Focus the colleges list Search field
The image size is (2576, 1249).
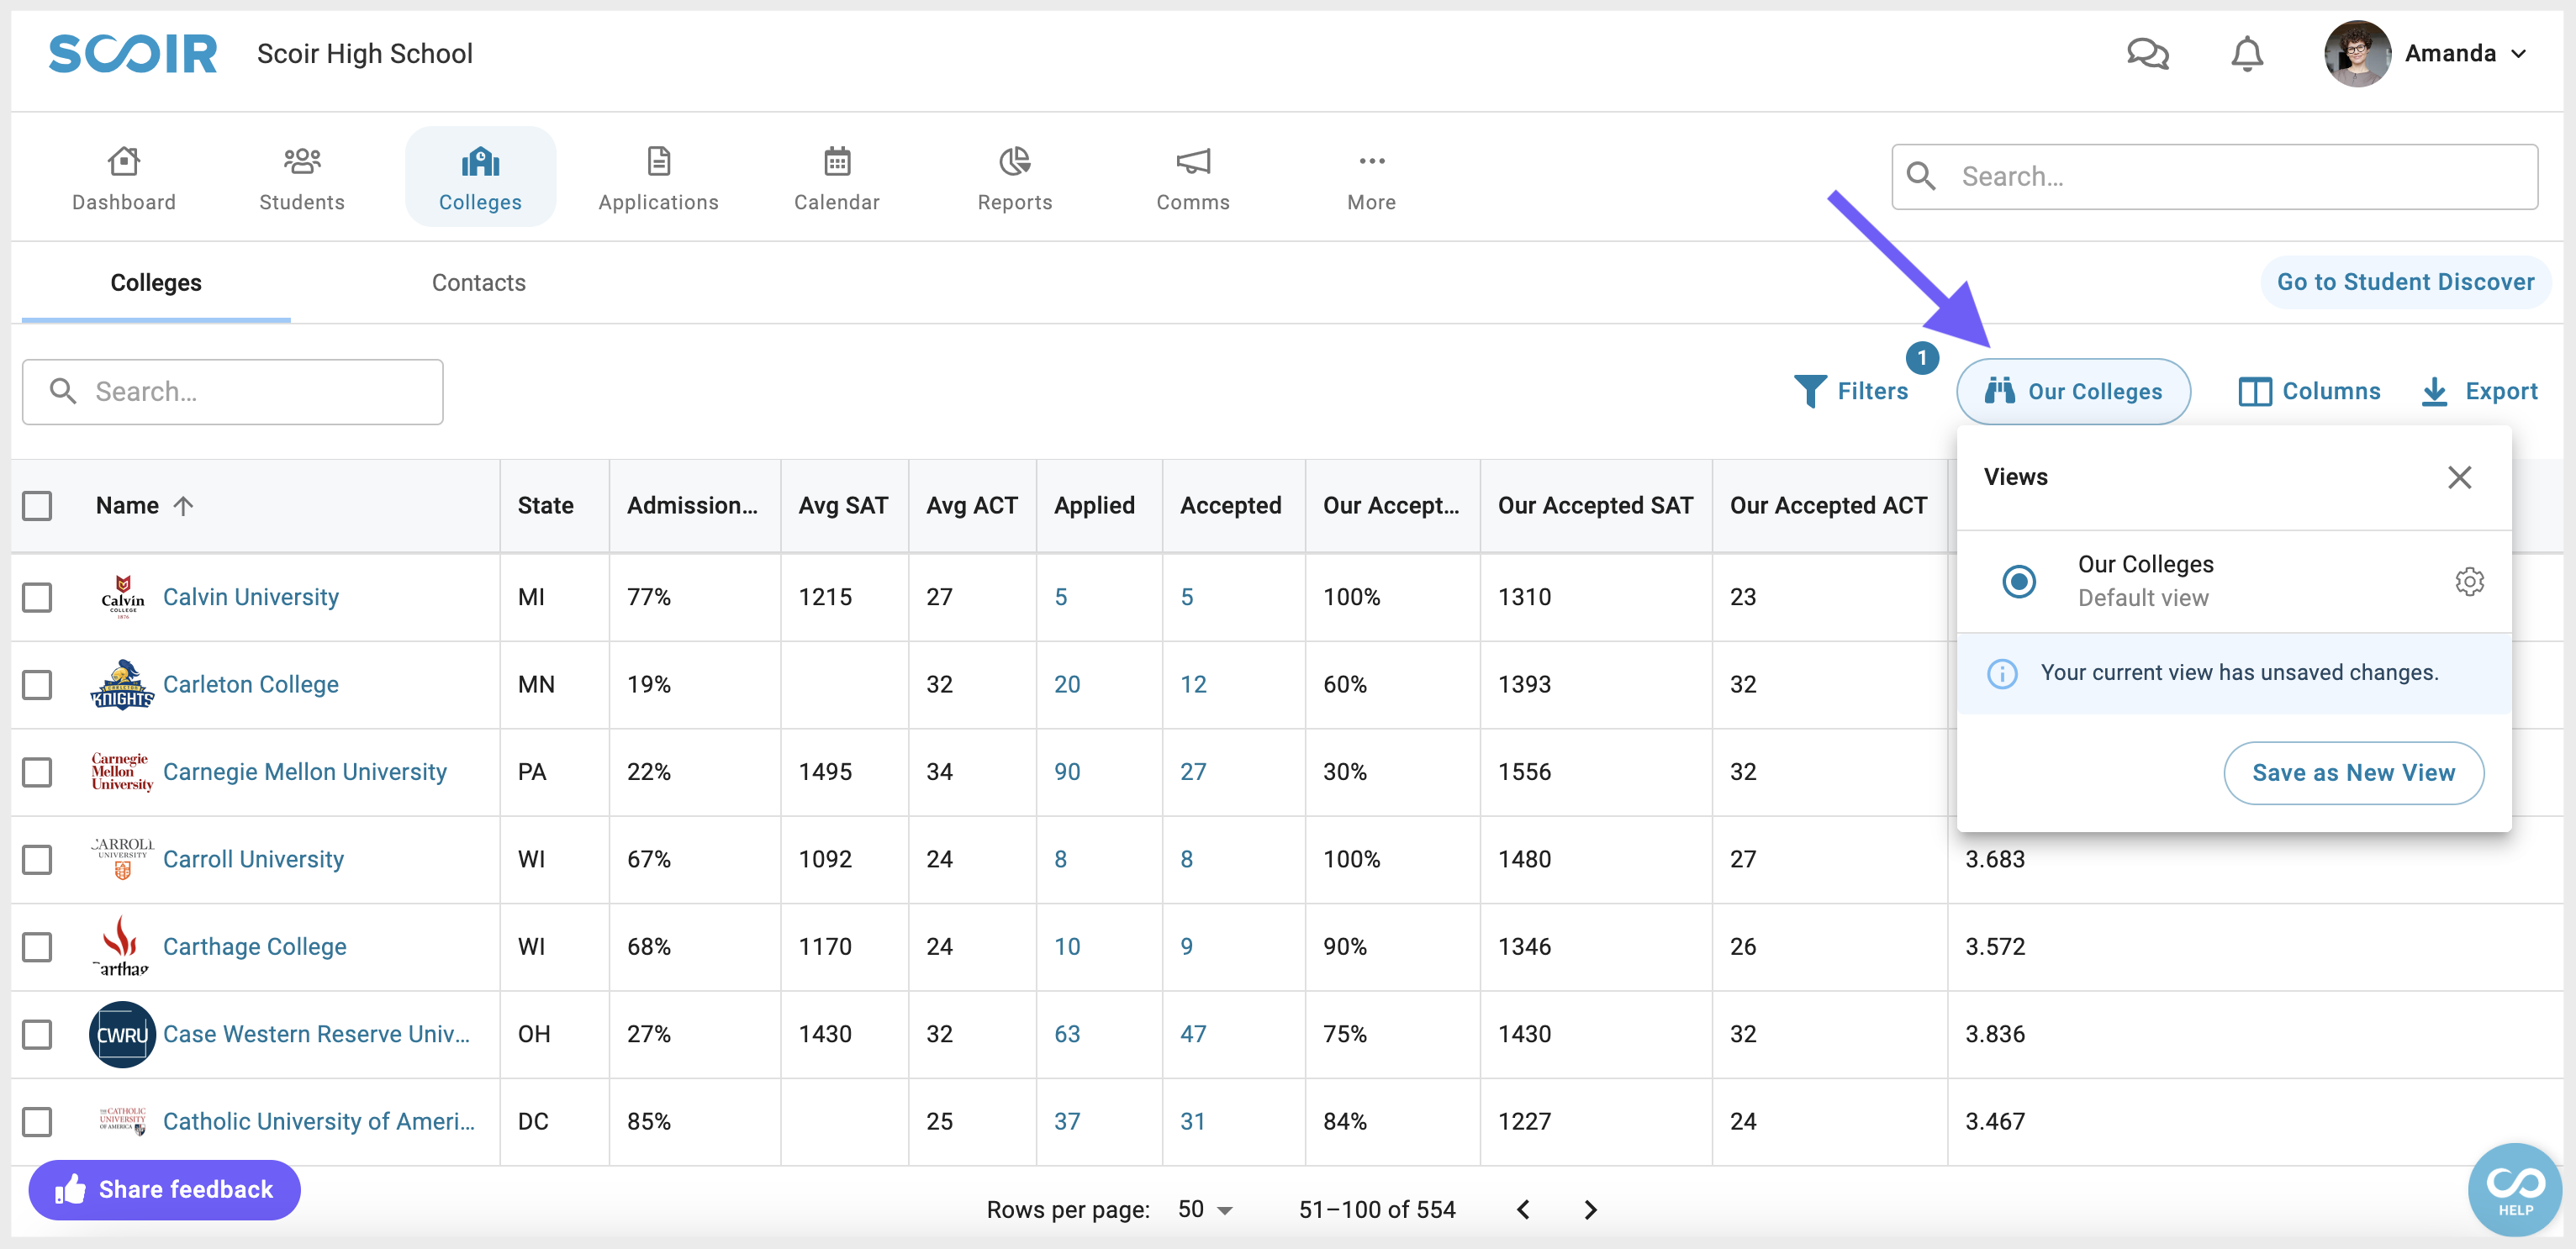232,392
